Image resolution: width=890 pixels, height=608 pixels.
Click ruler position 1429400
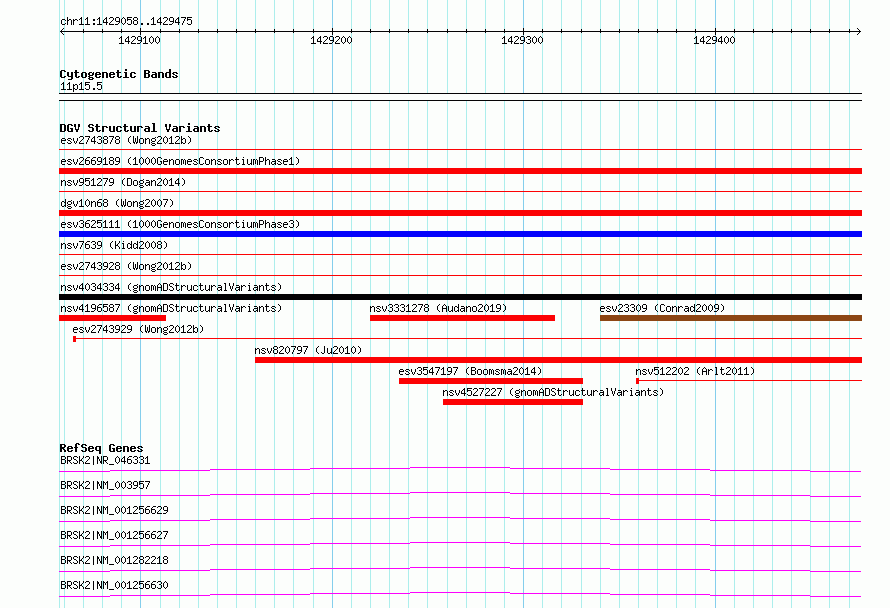[714, 40]
